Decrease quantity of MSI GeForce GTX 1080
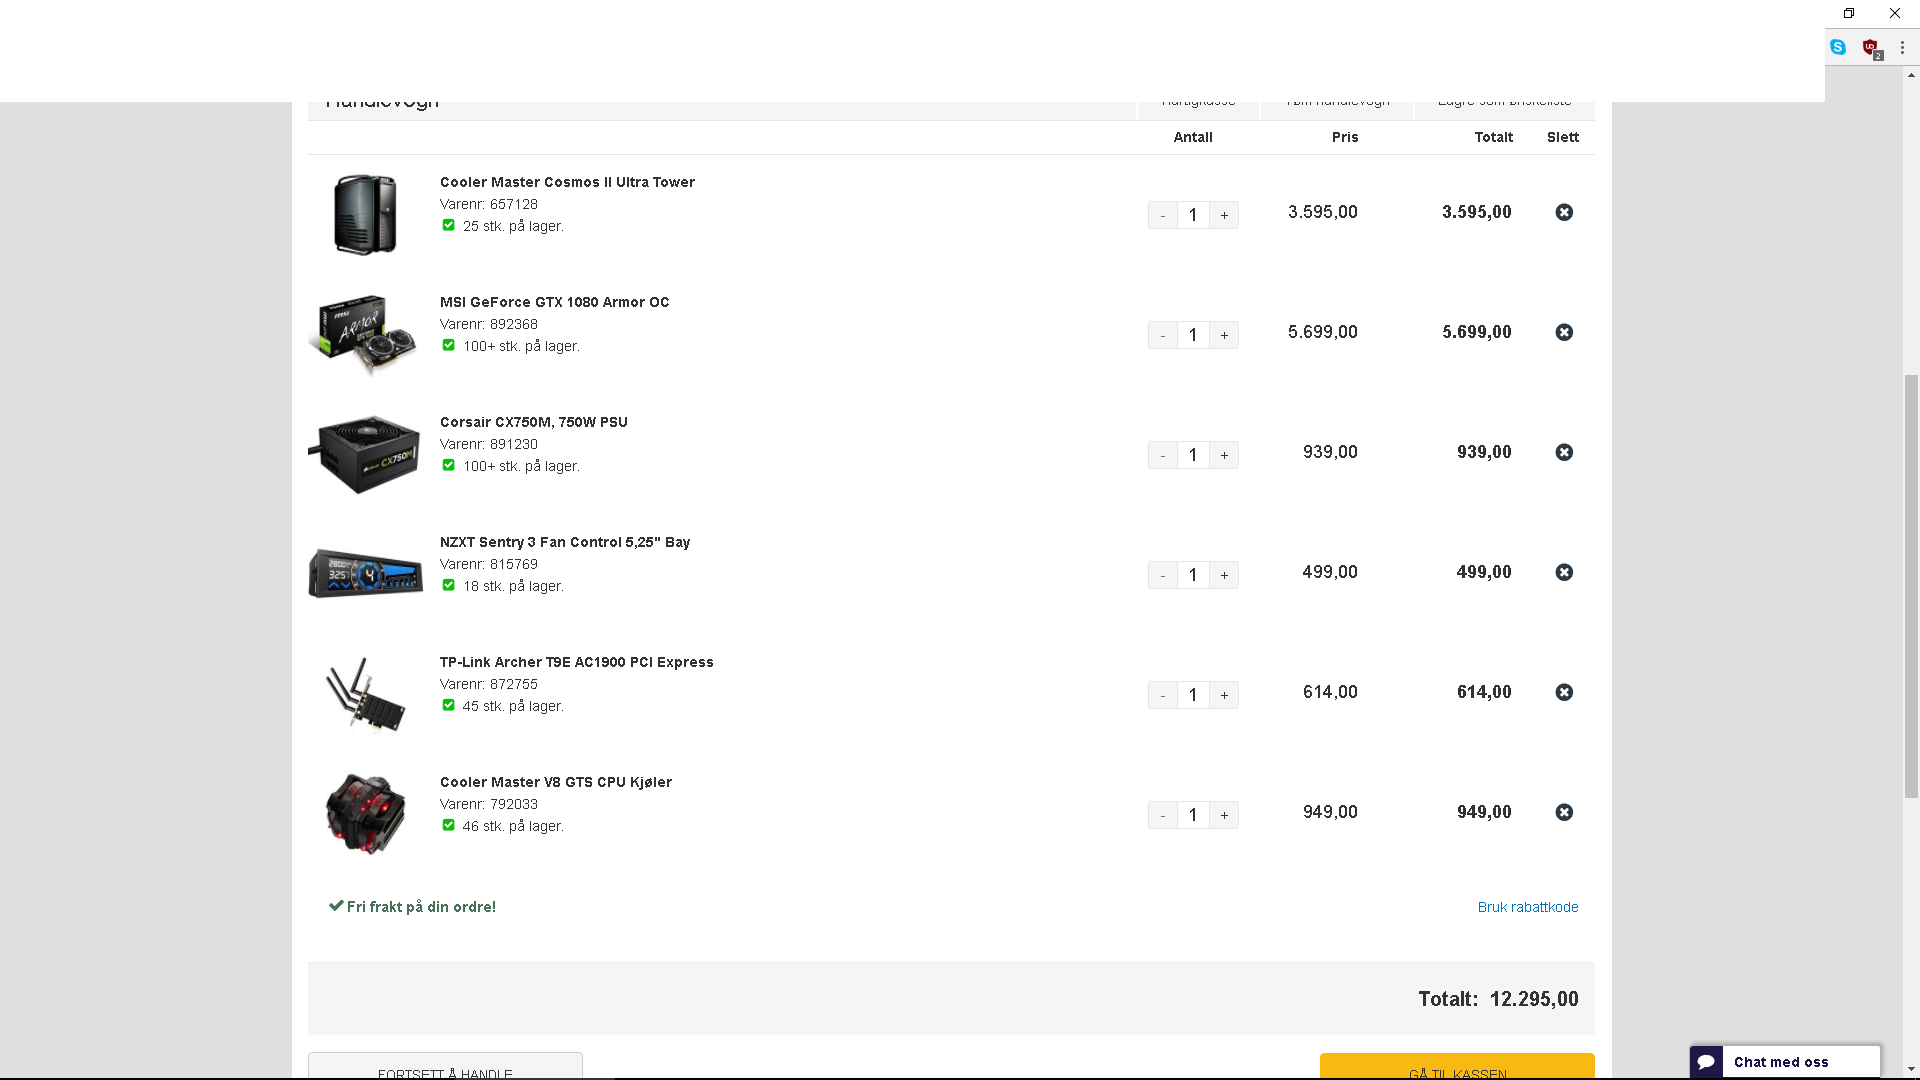 click(x=1162, y=335)
